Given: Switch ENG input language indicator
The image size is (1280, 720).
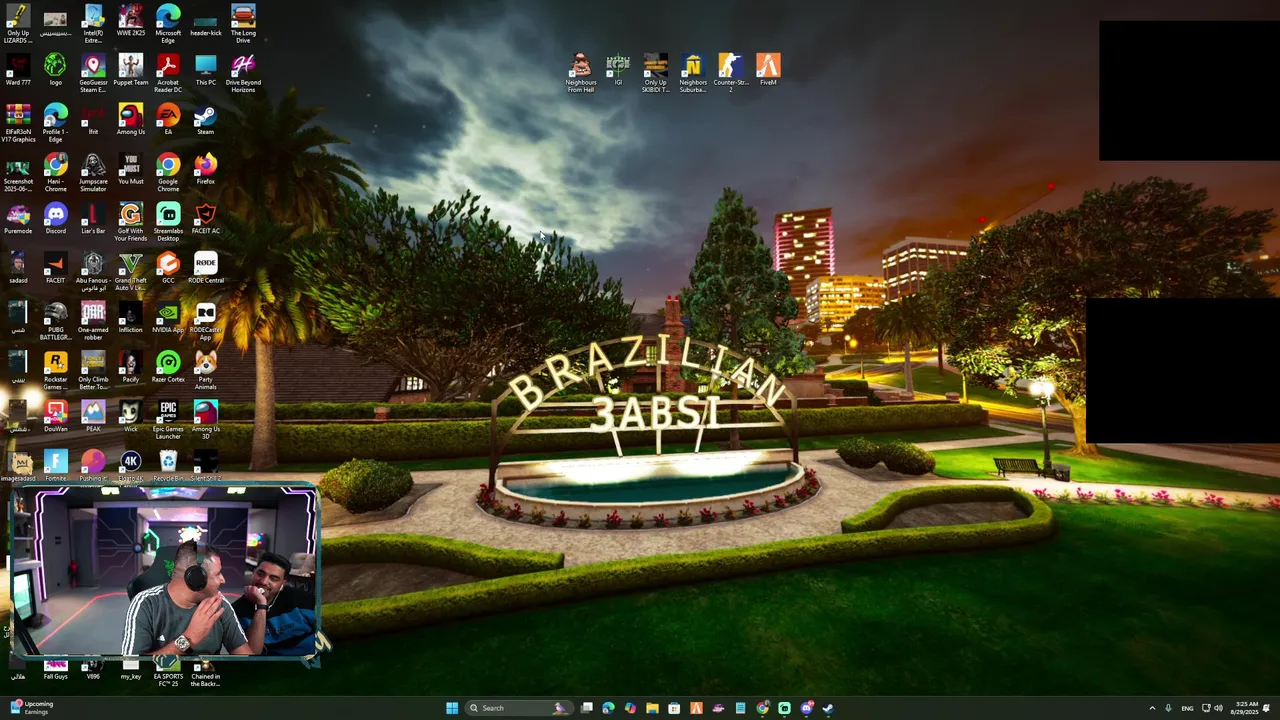Looking at the screenshot, I should pos(1186,708).
